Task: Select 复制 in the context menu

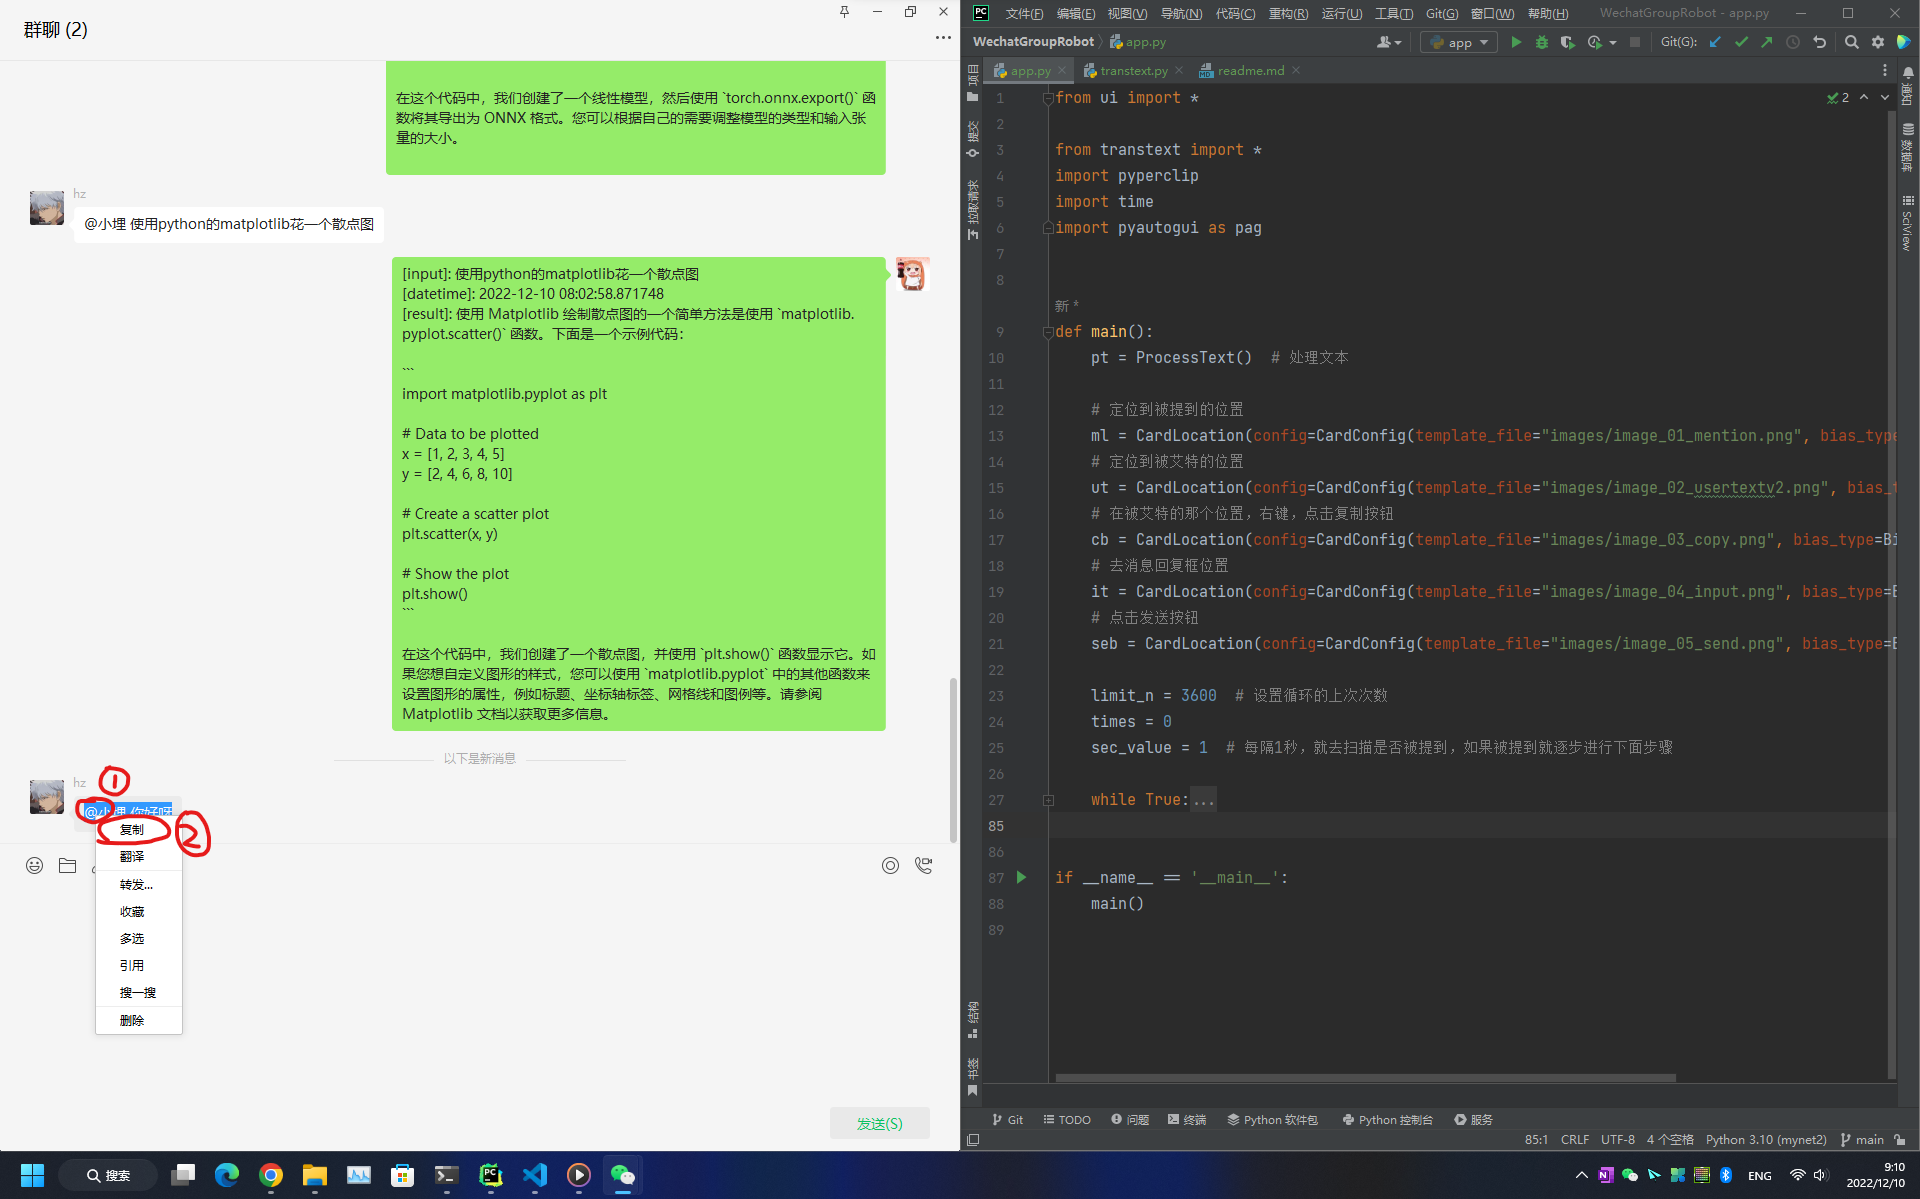Action: point(132,830)
